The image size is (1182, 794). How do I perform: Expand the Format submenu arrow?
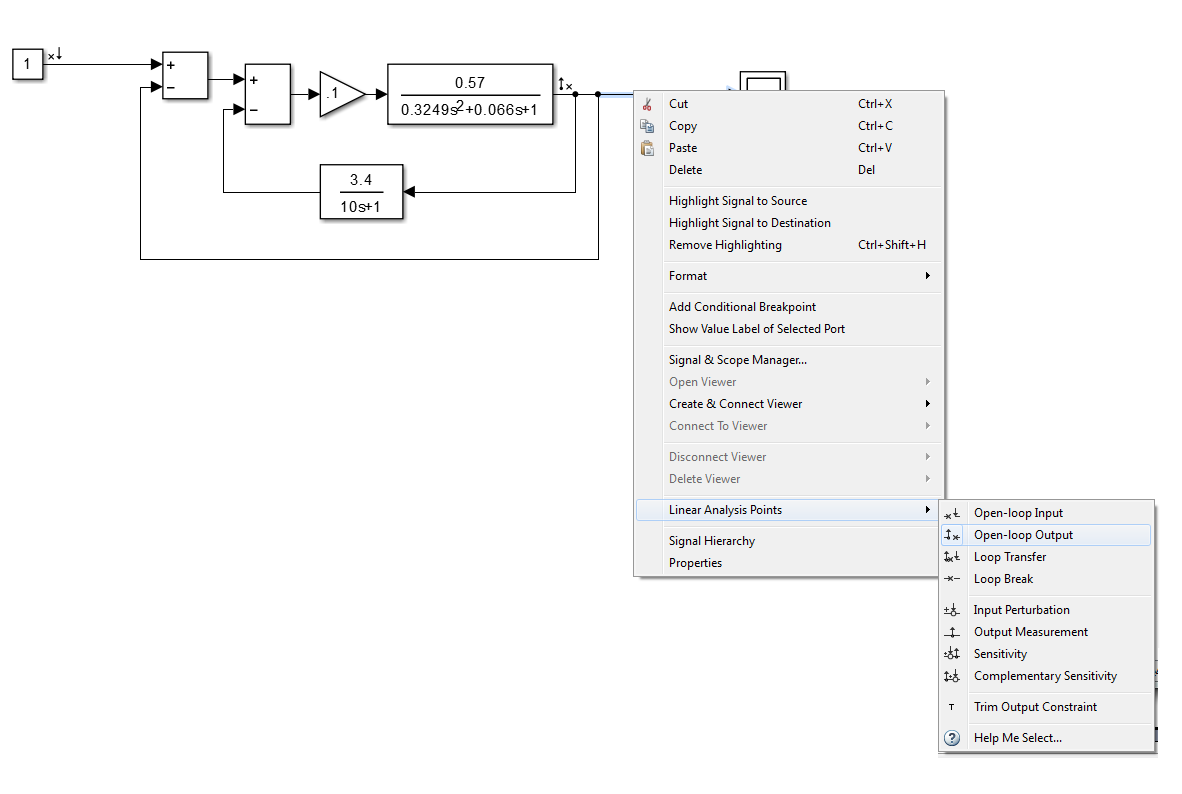tap(927, 276)
